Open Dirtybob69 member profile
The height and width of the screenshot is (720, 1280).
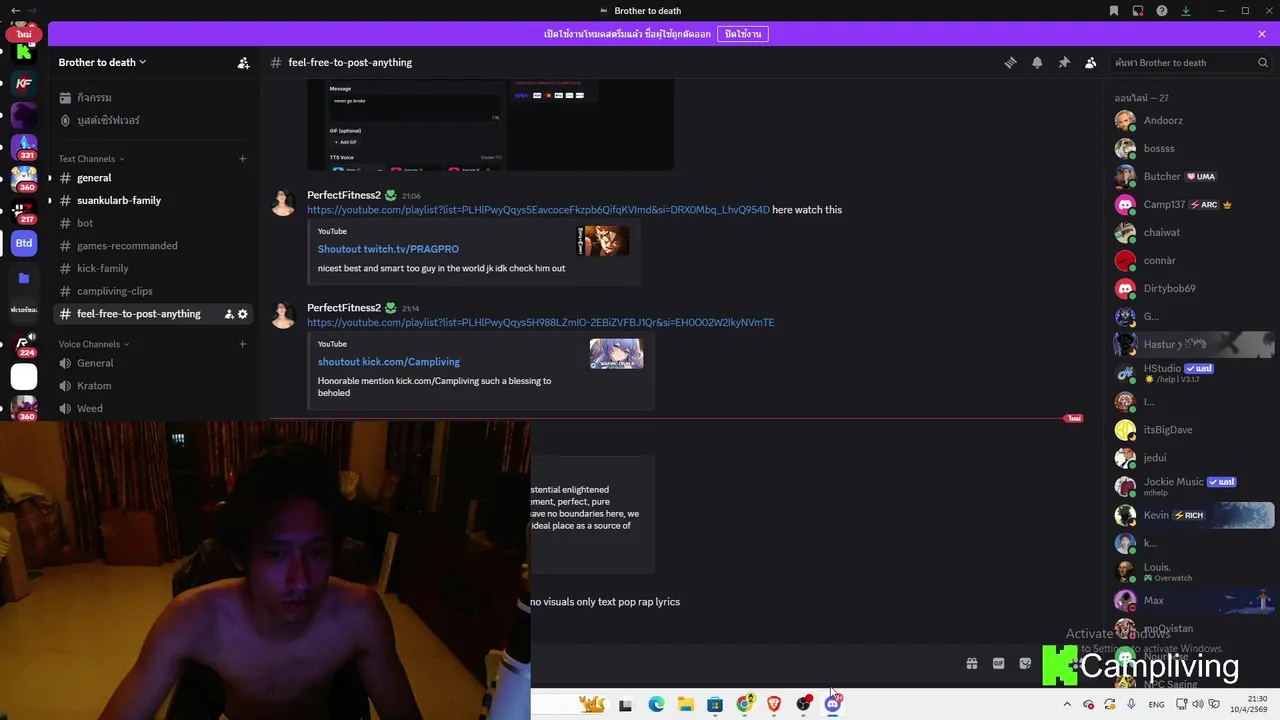click(x=1192, y=288)
